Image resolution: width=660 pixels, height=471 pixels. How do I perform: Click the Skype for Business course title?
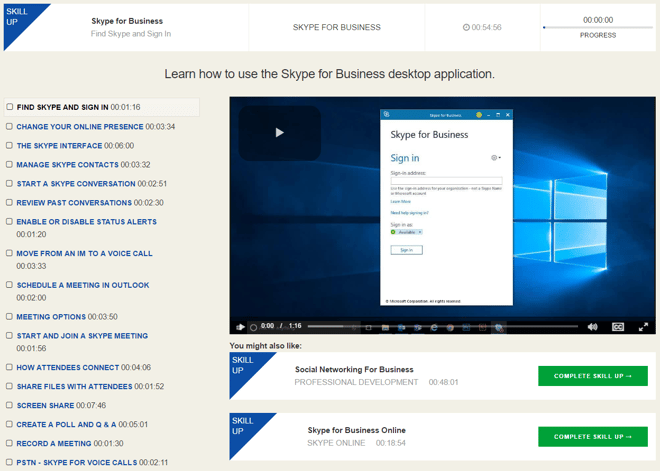127,21
